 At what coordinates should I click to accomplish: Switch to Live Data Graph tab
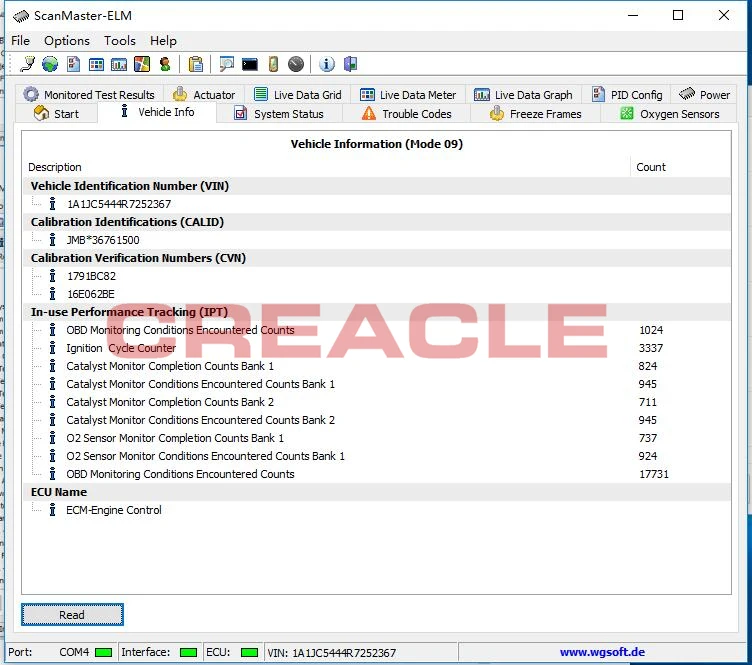(x=523, y=94)
